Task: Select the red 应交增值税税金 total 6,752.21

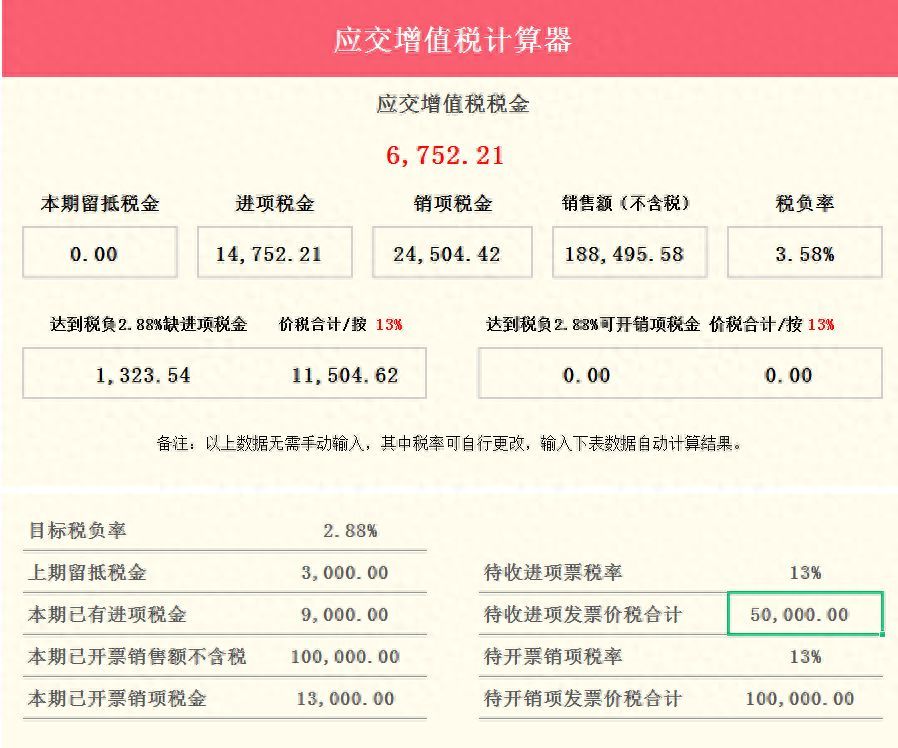Action: 445,156
